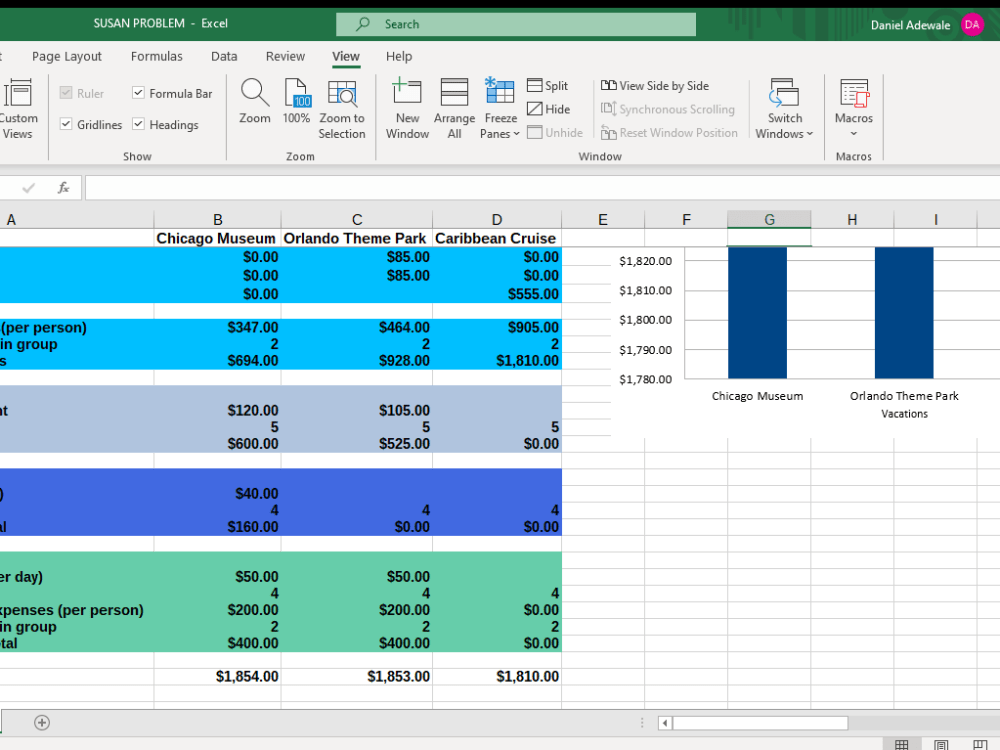Click Zoom to Selection icon

[x=342, y=93]
